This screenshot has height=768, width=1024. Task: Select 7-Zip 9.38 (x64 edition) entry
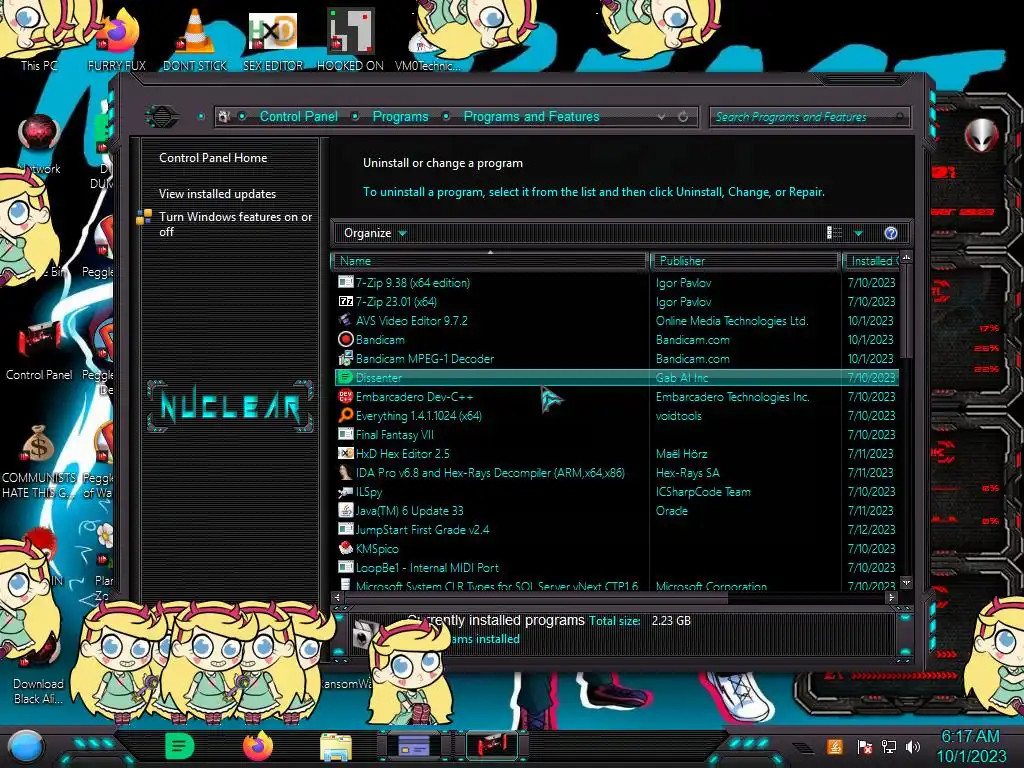click(412, 283)
